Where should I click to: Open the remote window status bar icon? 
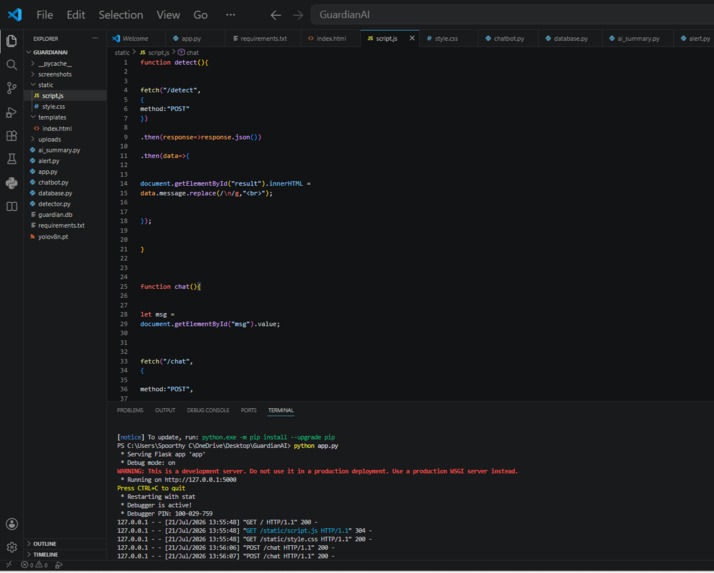pyautogui.click(x=9, y=565)
